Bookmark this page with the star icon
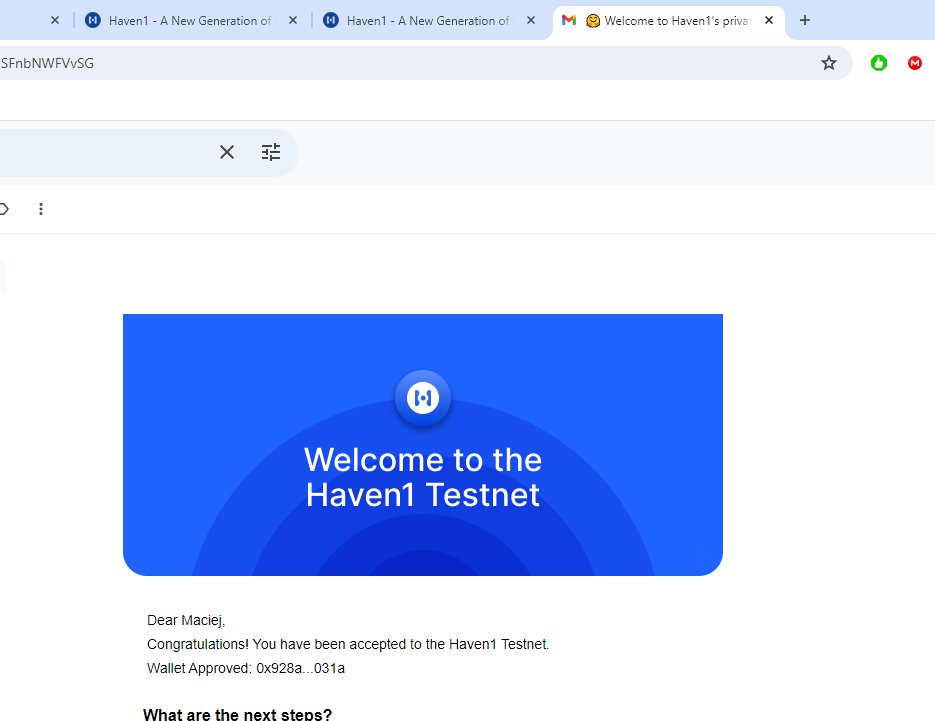The height and width of the screenshot is (721, 935). point(829,63)
